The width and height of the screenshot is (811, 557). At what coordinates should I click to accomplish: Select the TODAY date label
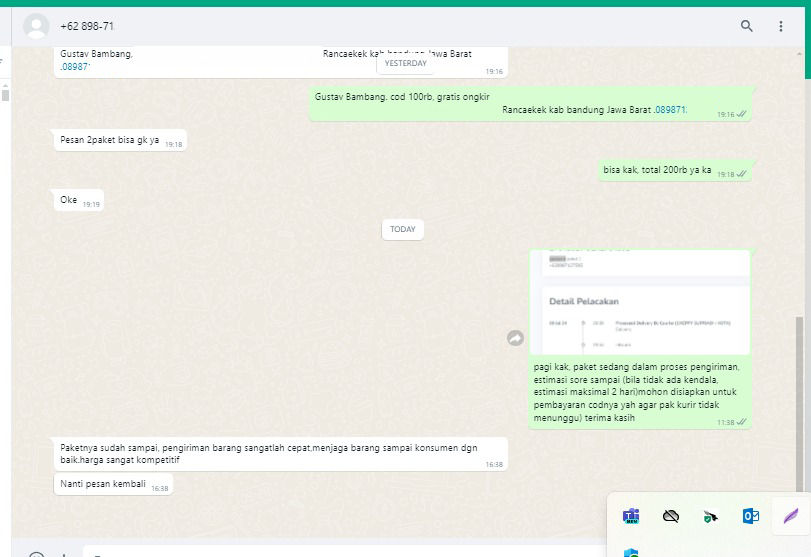pos(402,229)
